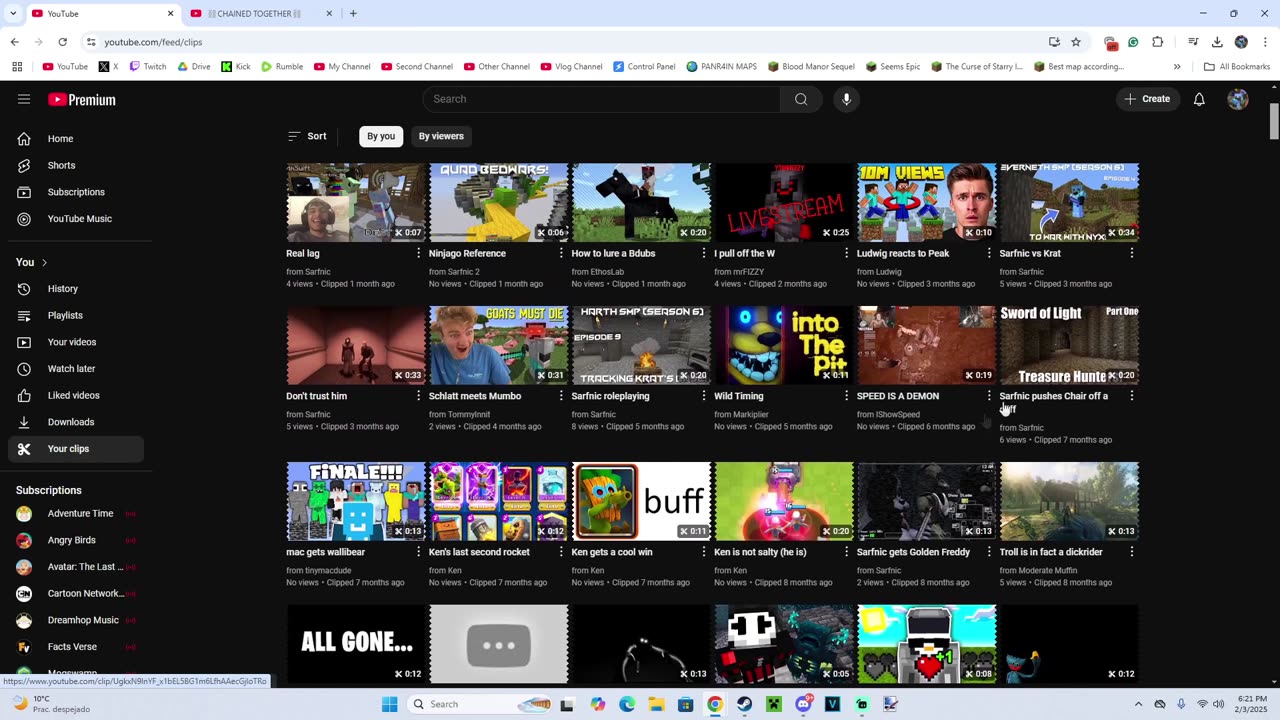This screenshot has height=720, width=1280.
Task: Click the Create button
Action: (1147, 99)
